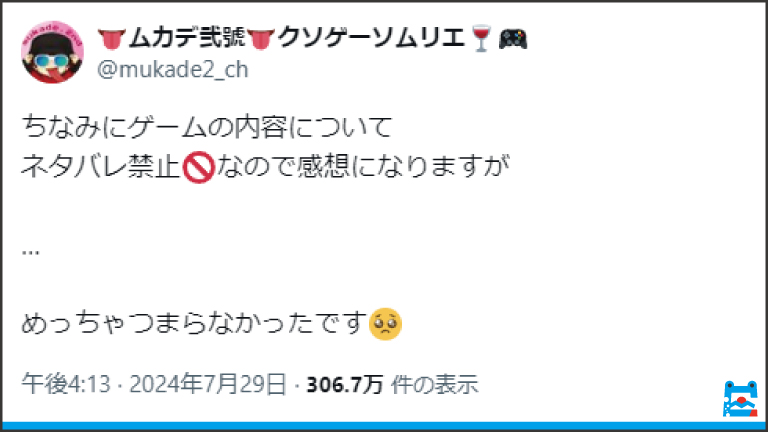Click the 件の表示 views label
Image resolution: width=768 pixels, height=432 pixels.
tap(434, 384)
